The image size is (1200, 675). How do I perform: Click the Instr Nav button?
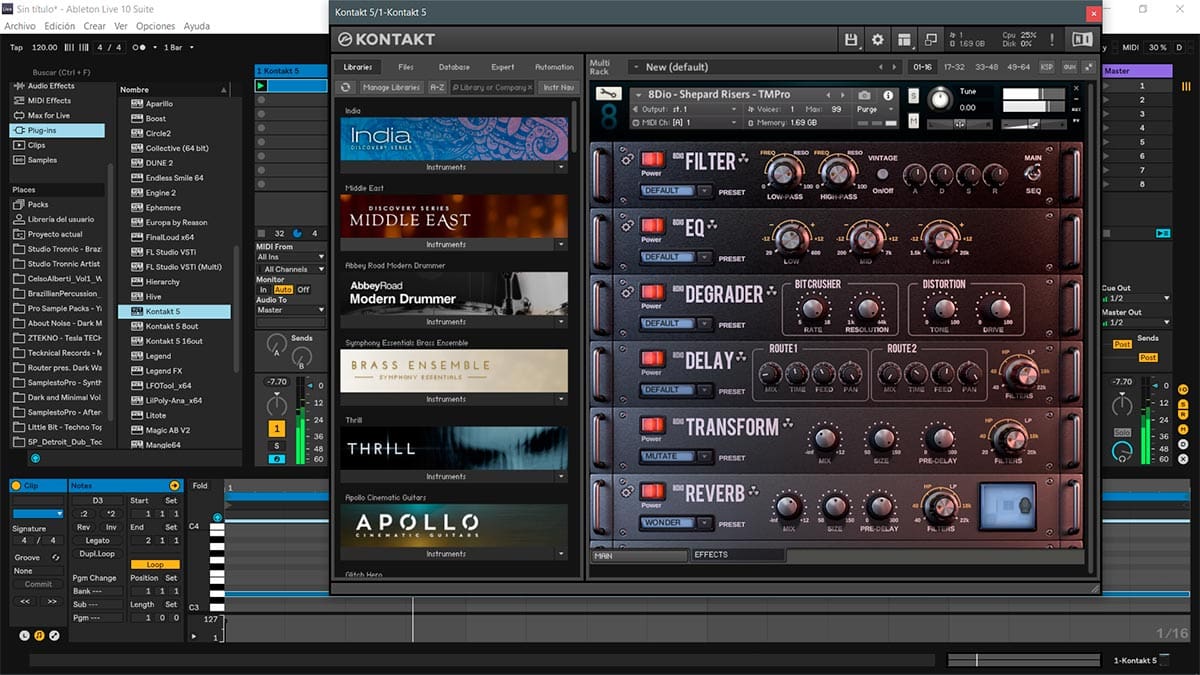(x=559, y=87)
